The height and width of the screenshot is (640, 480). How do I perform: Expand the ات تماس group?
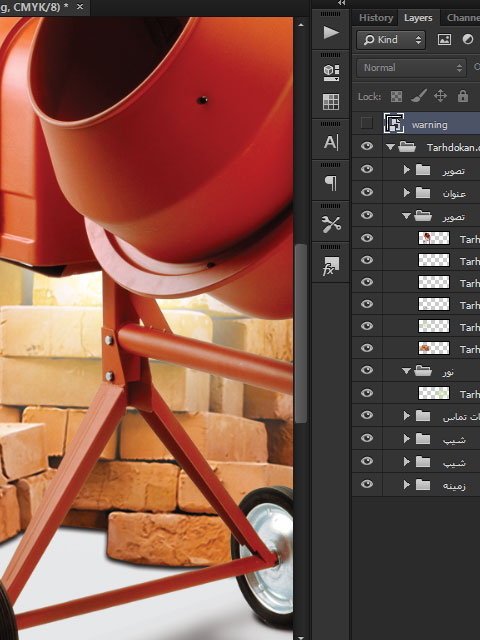[x=407, y=416]
